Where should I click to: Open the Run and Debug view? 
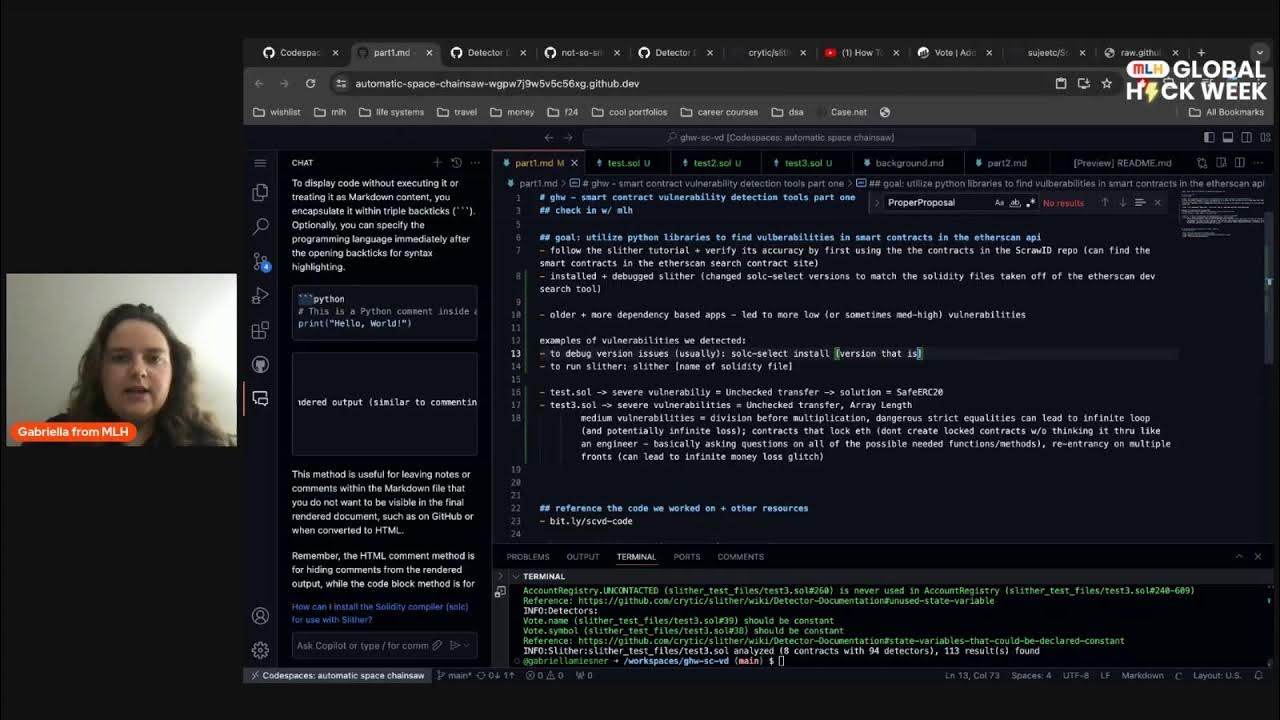click(260, 293)
